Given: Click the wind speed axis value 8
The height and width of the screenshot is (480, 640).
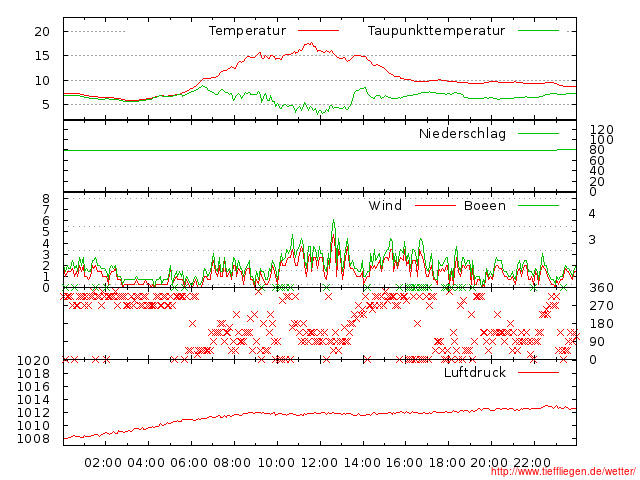Looking at the screenshot, I should point(46,199).
